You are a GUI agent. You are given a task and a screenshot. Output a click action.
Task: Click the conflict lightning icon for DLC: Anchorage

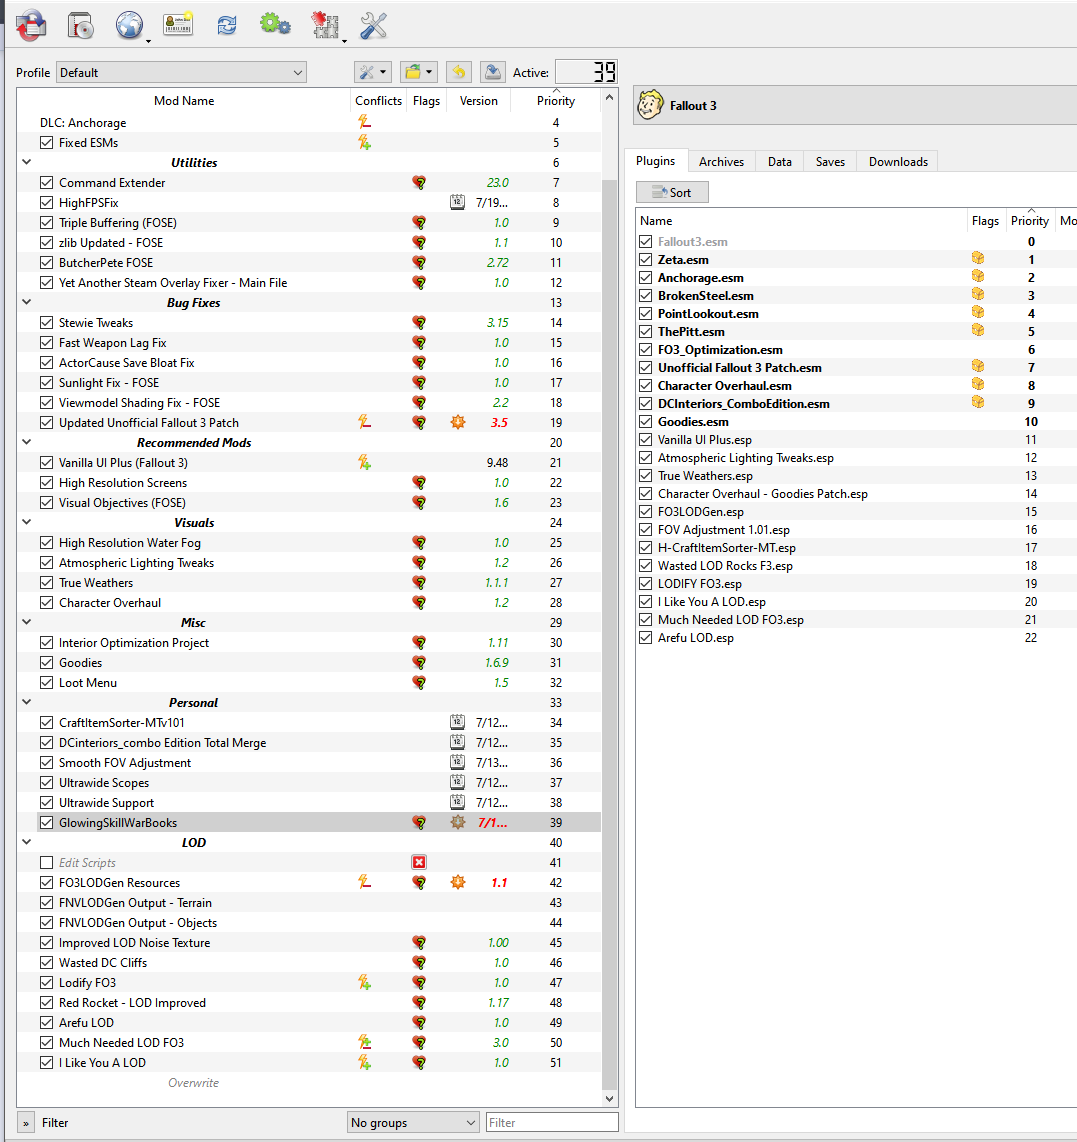pyautogui.click(x=364, y=122)
